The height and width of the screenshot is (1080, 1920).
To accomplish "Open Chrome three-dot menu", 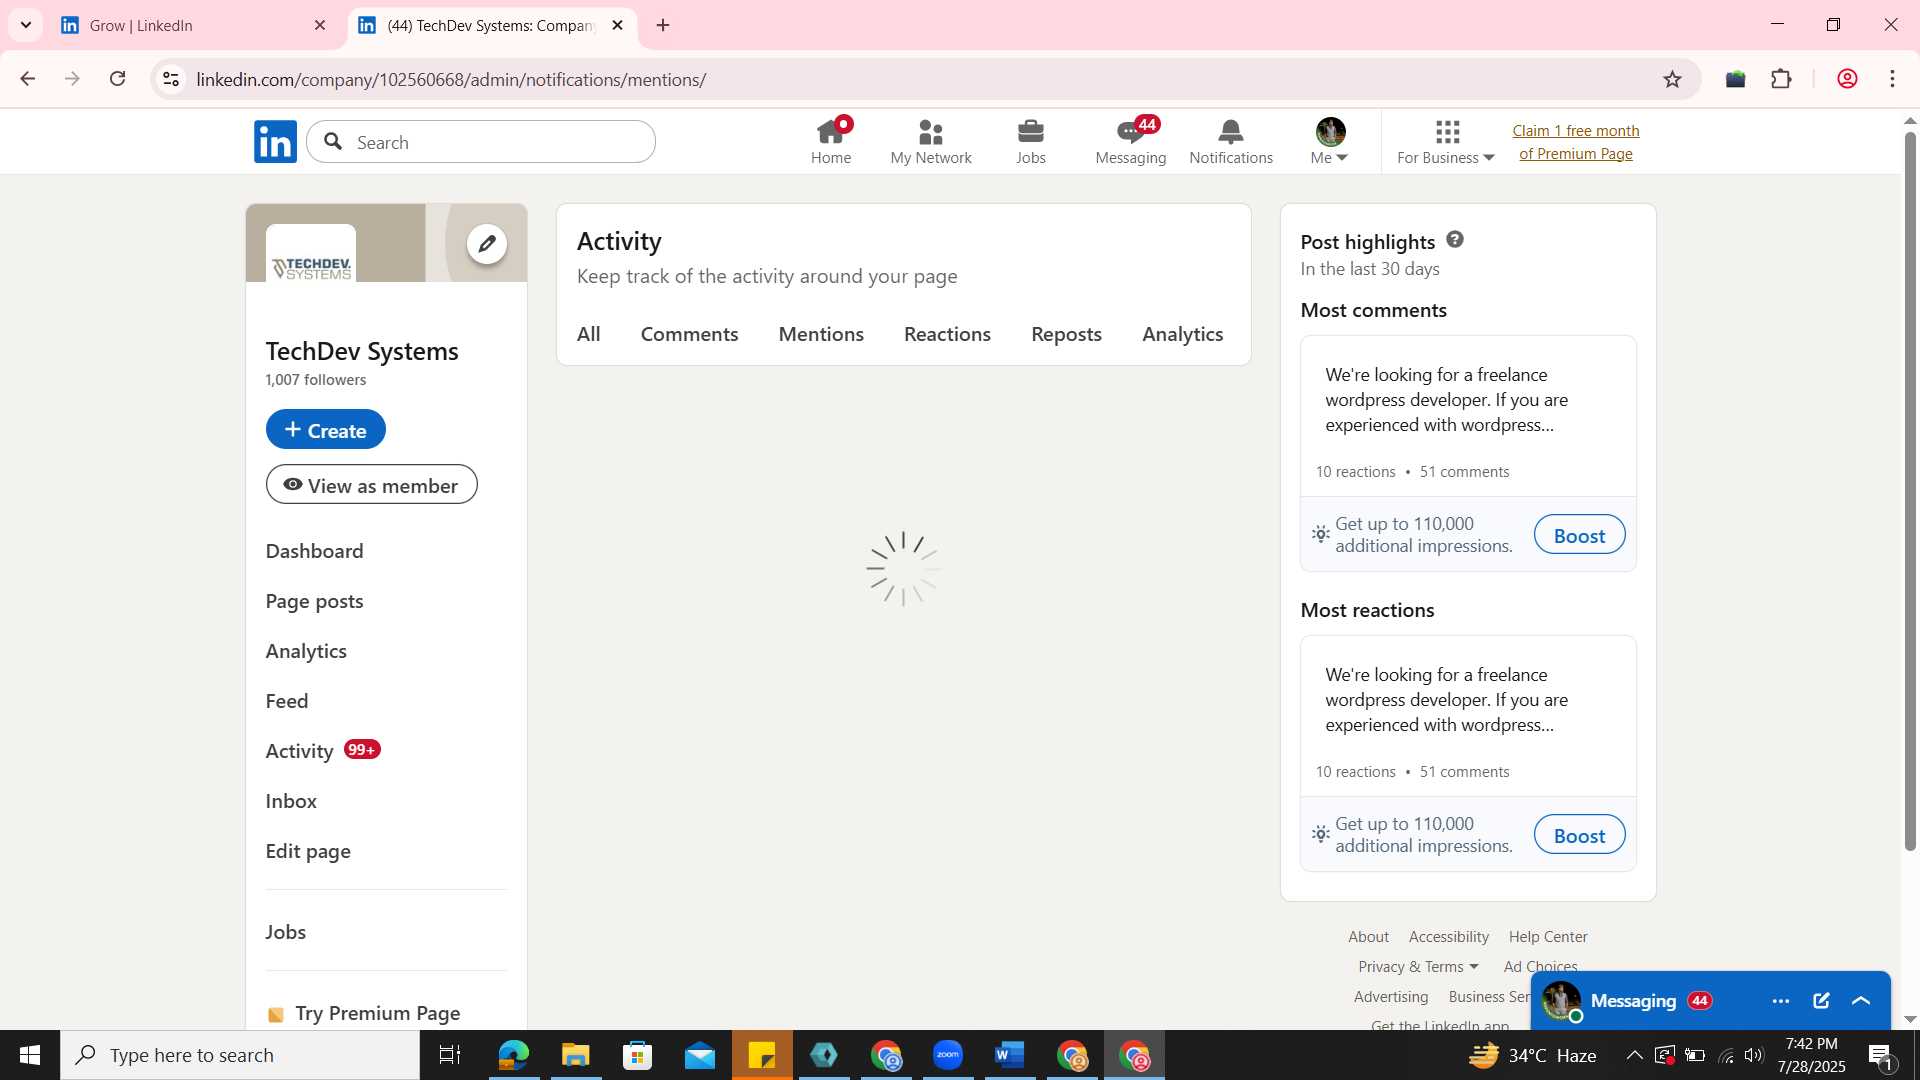I will point(1892,79).
